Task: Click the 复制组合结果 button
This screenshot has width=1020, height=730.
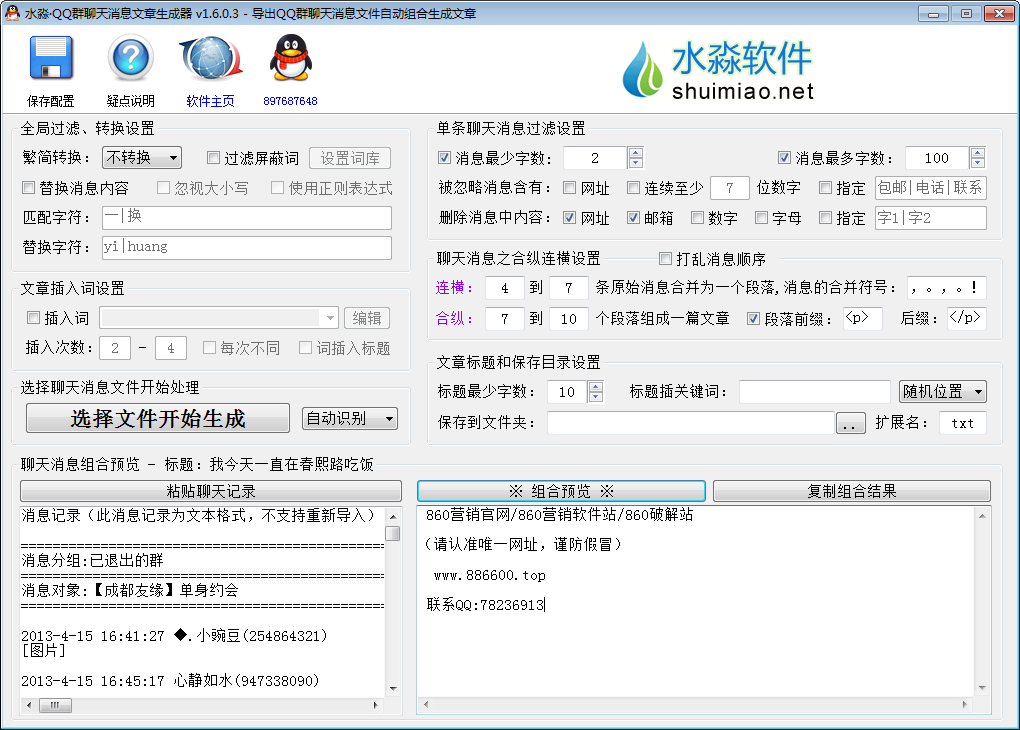Action: pos(852,491)
